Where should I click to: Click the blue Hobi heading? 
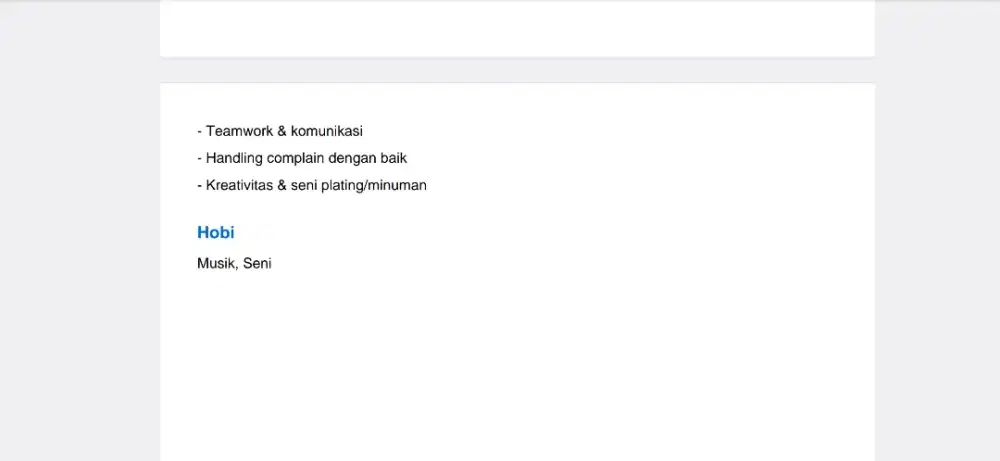click(216, 233)
